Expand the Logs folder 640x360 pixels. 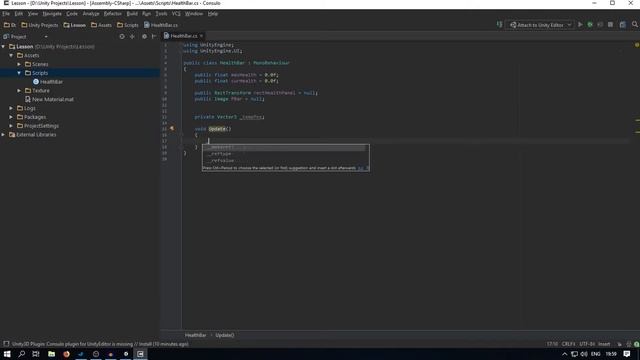point(11,108)
